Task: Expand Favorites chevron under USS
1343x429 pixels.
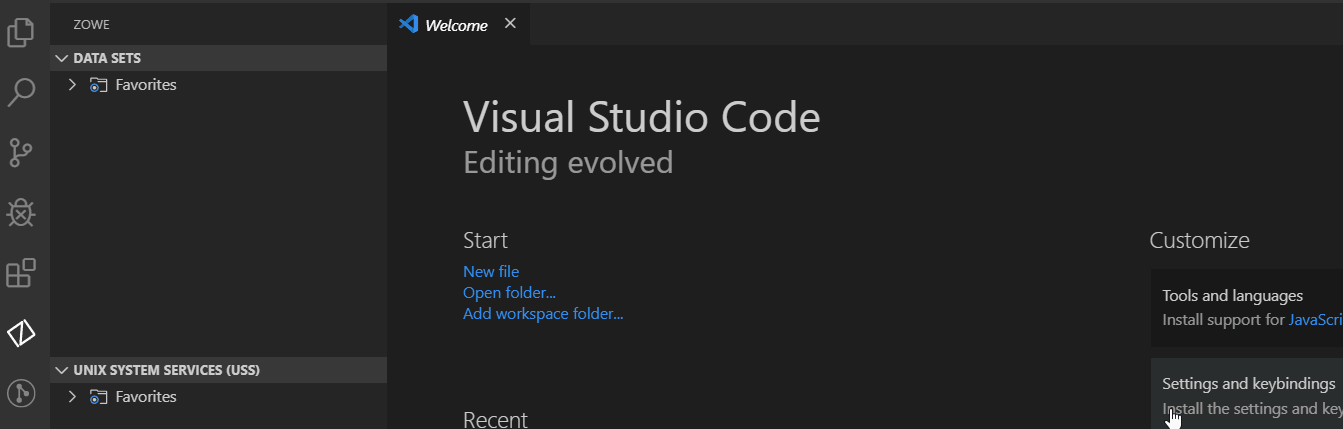Action: coord(72,397)
